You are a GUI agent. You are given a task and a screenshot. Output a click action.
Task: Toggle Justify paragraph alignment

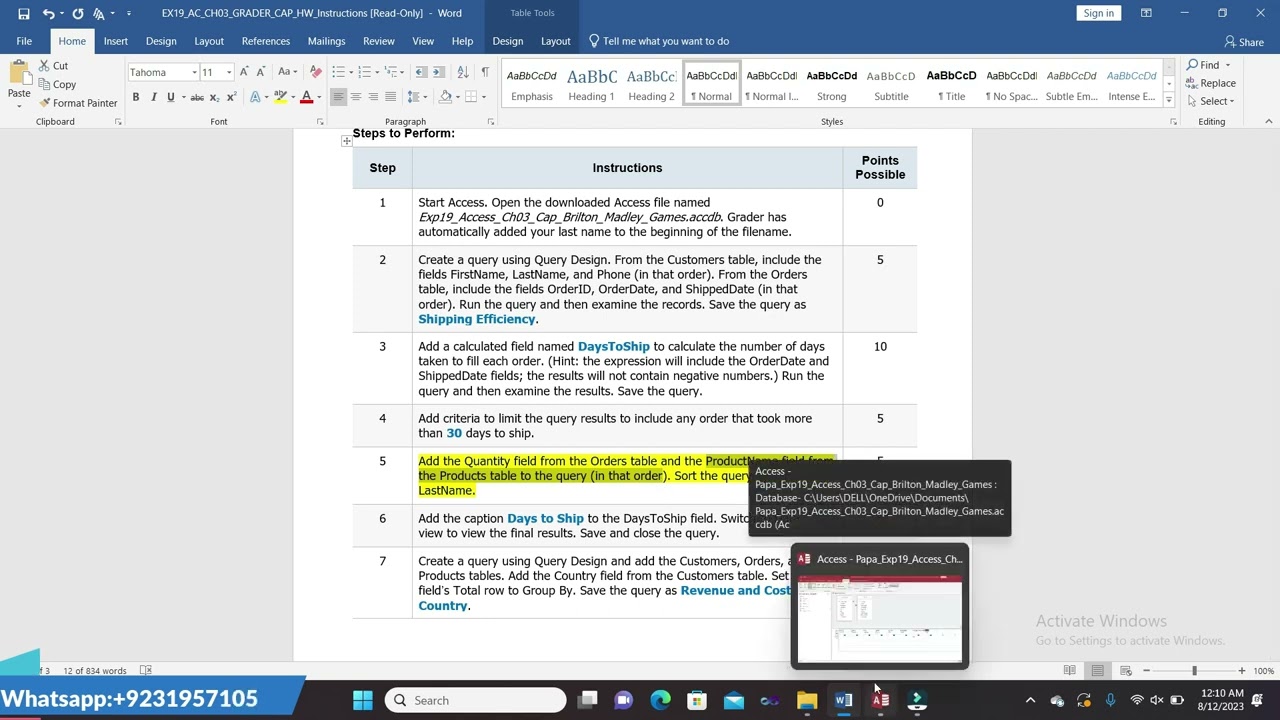click(390, 97)
